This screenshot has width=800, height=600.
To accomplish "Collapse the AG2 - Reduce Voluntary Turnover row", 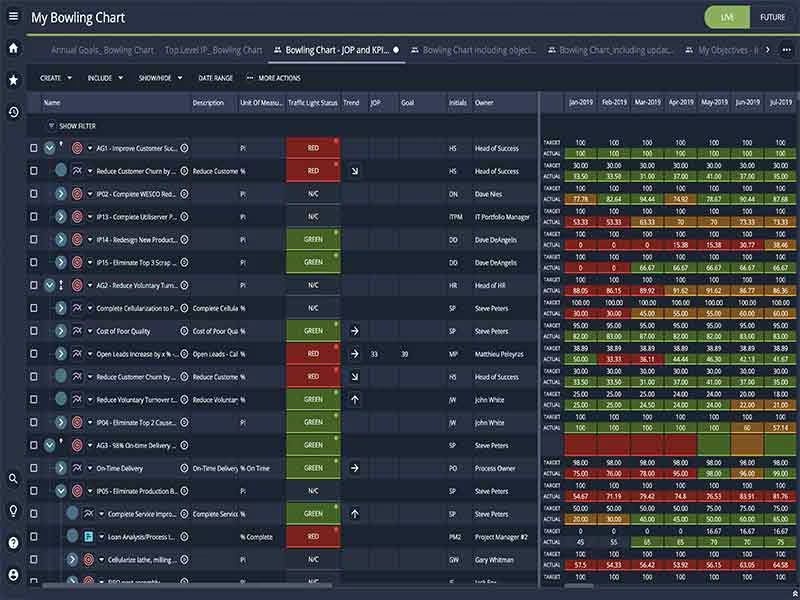I will [49, 285].
